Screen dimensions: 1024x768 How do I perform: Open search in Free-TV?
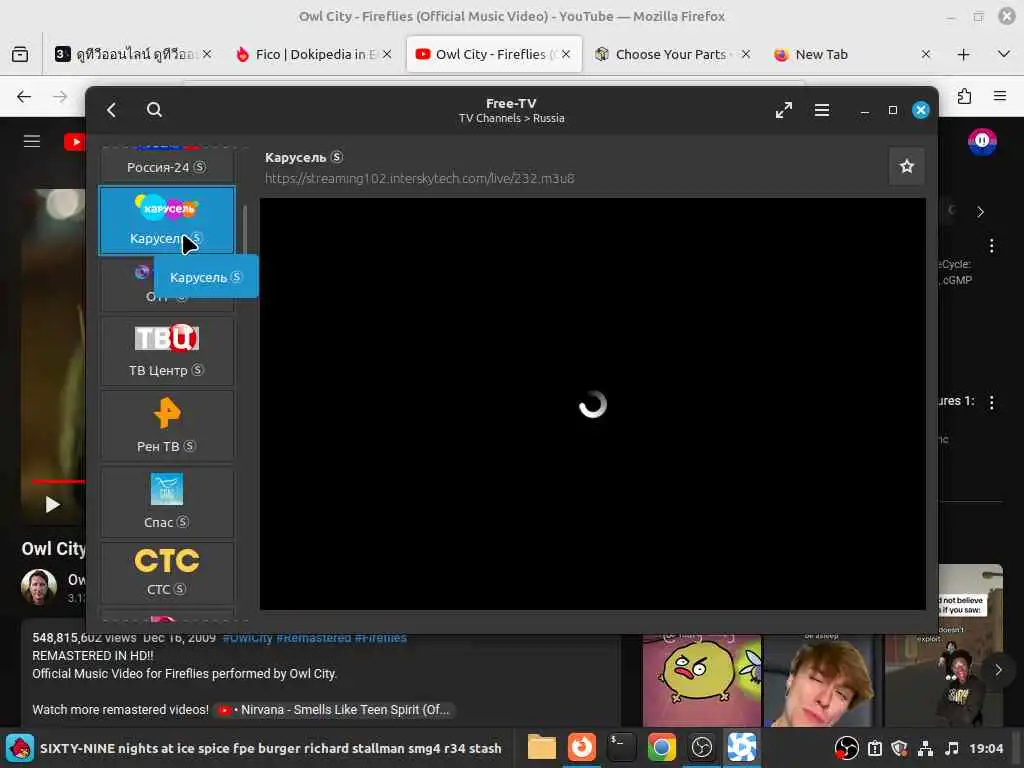[154, 110]
